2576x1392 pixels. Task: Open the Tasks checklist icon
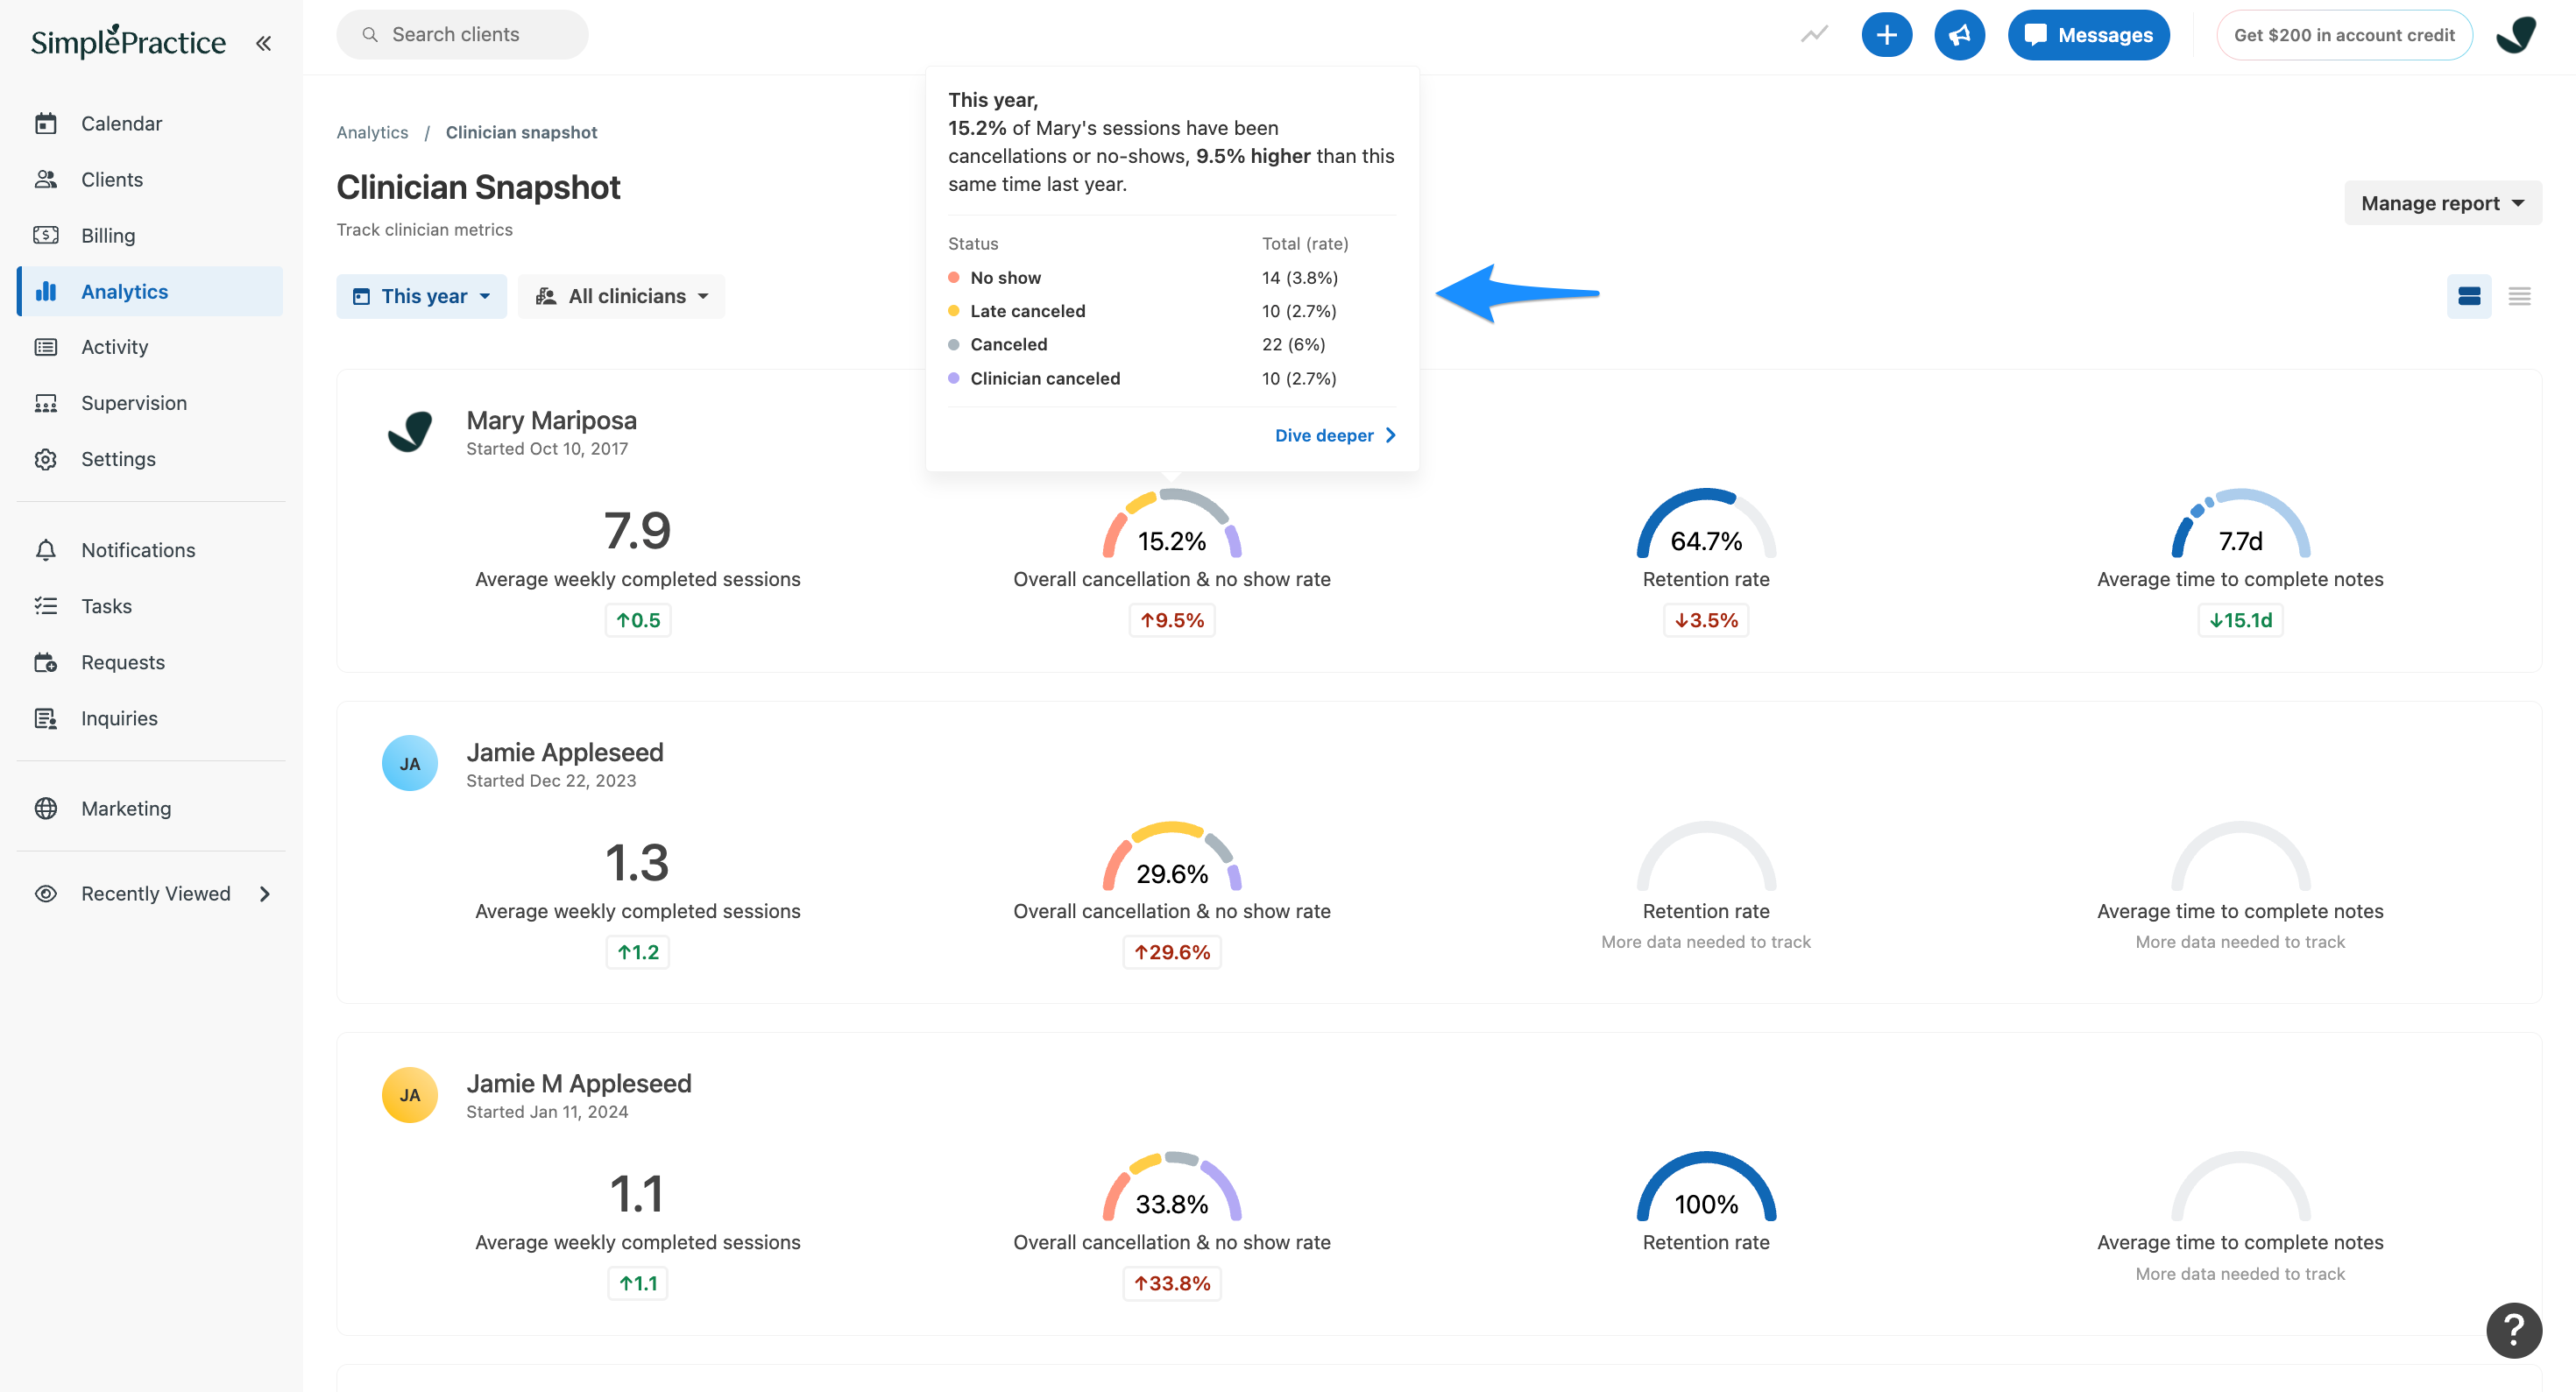(46, 606)
